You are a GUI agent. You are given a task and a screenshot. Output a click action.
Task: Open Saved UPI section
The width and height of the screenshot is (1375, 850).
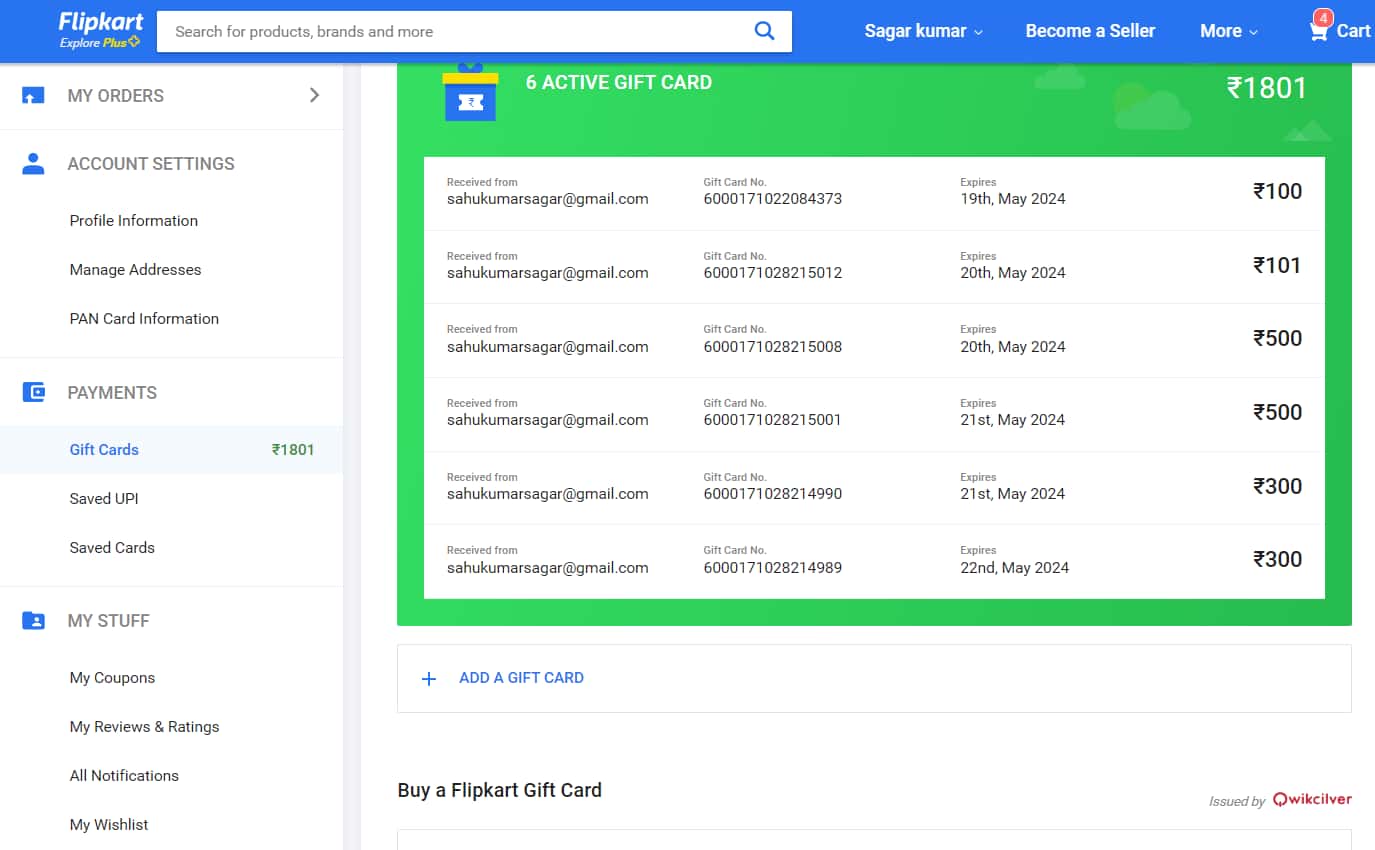tap(104, 499)
